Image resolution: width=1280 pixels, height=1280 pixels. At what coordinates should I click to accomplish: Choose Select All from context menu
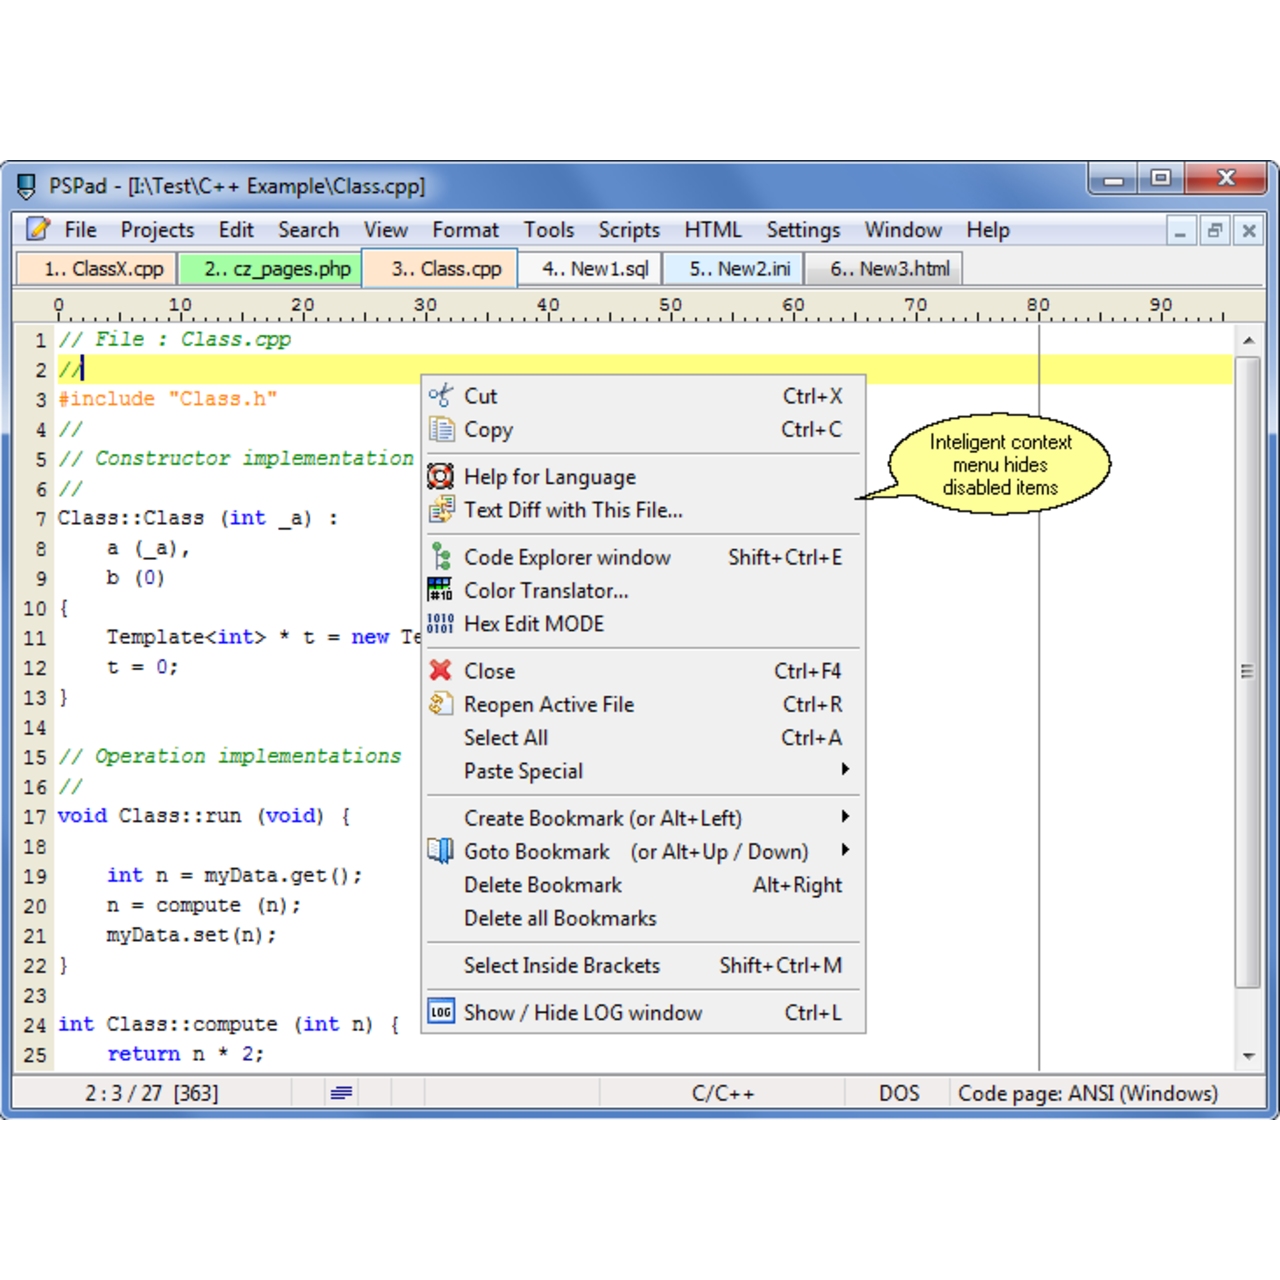pyautogui.click(x=506, y=738)
